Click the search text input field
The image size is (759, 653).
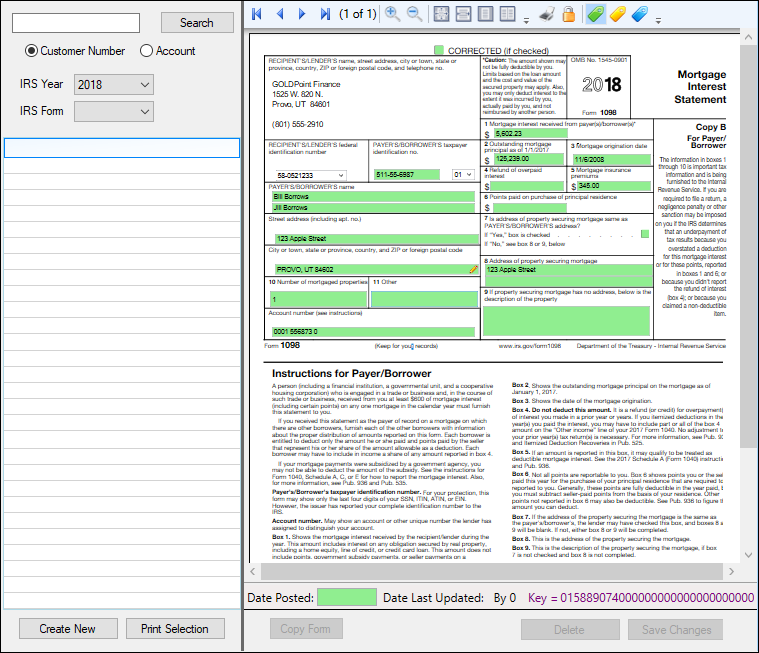click(x=76, y=23)
